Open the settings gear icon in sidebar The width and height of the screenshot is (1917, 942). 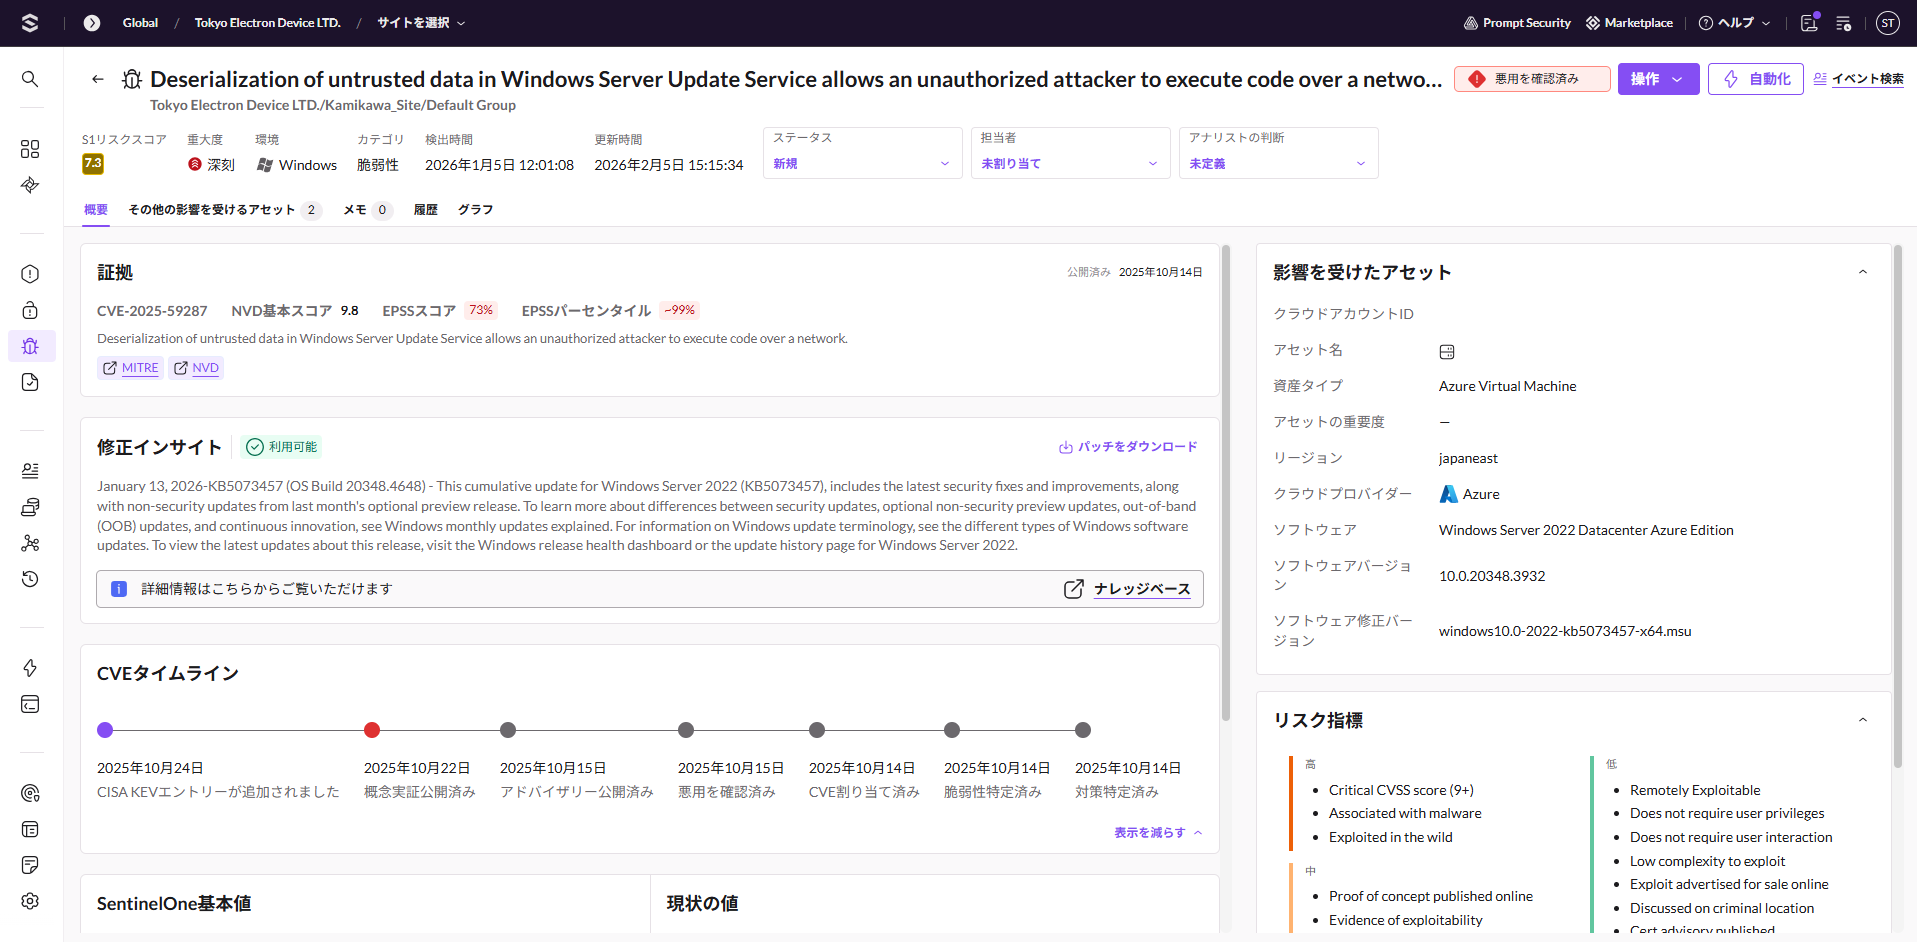click(x=30, y=901)
